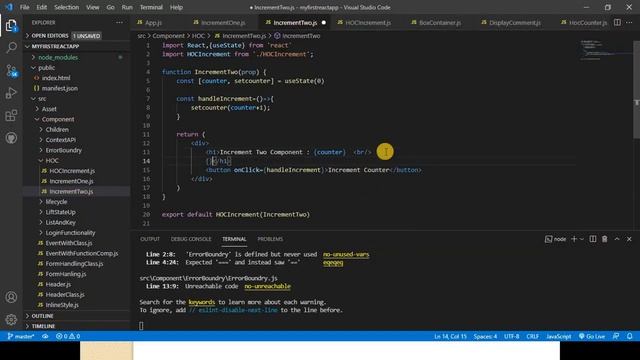This screenshot has width=640, height=360.
Task: Click Go Live in status bar
Action: (592, 336)
